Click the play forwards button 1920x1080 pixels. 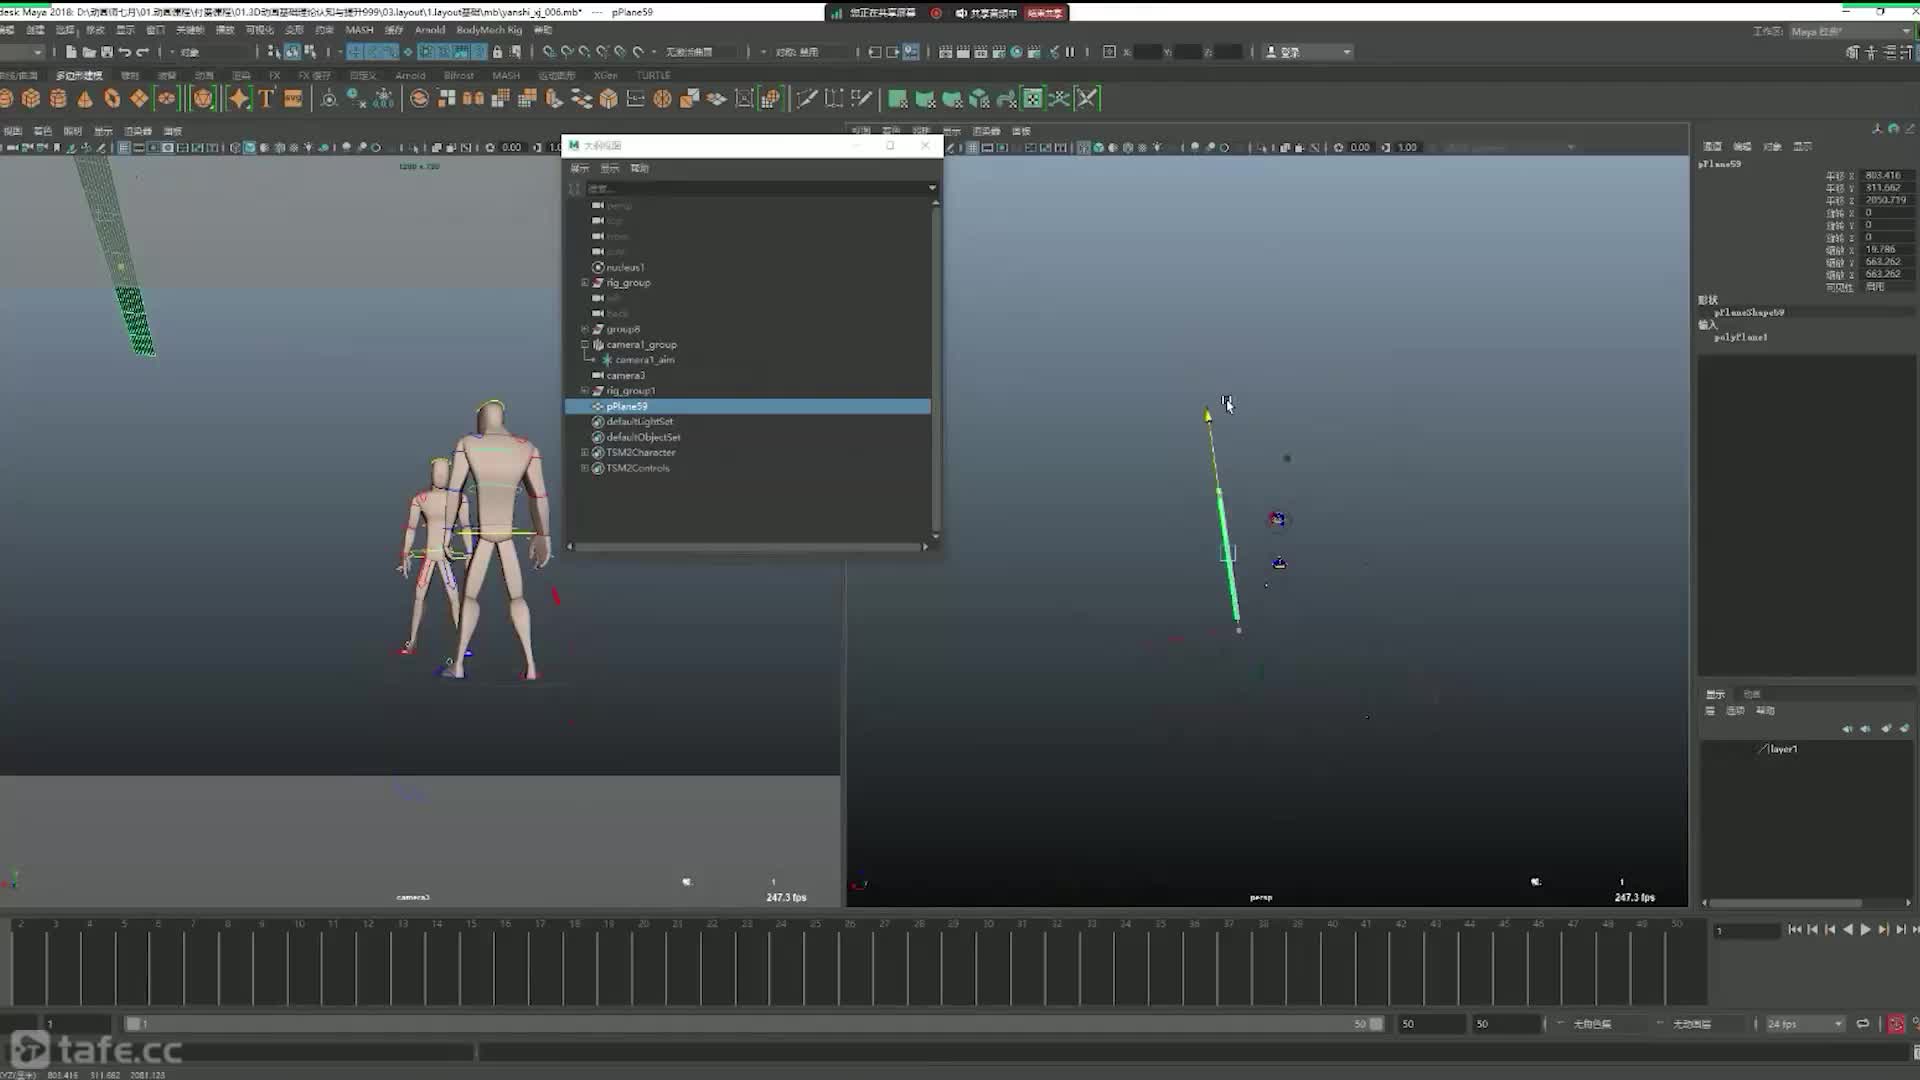(x=1865, y=930)
